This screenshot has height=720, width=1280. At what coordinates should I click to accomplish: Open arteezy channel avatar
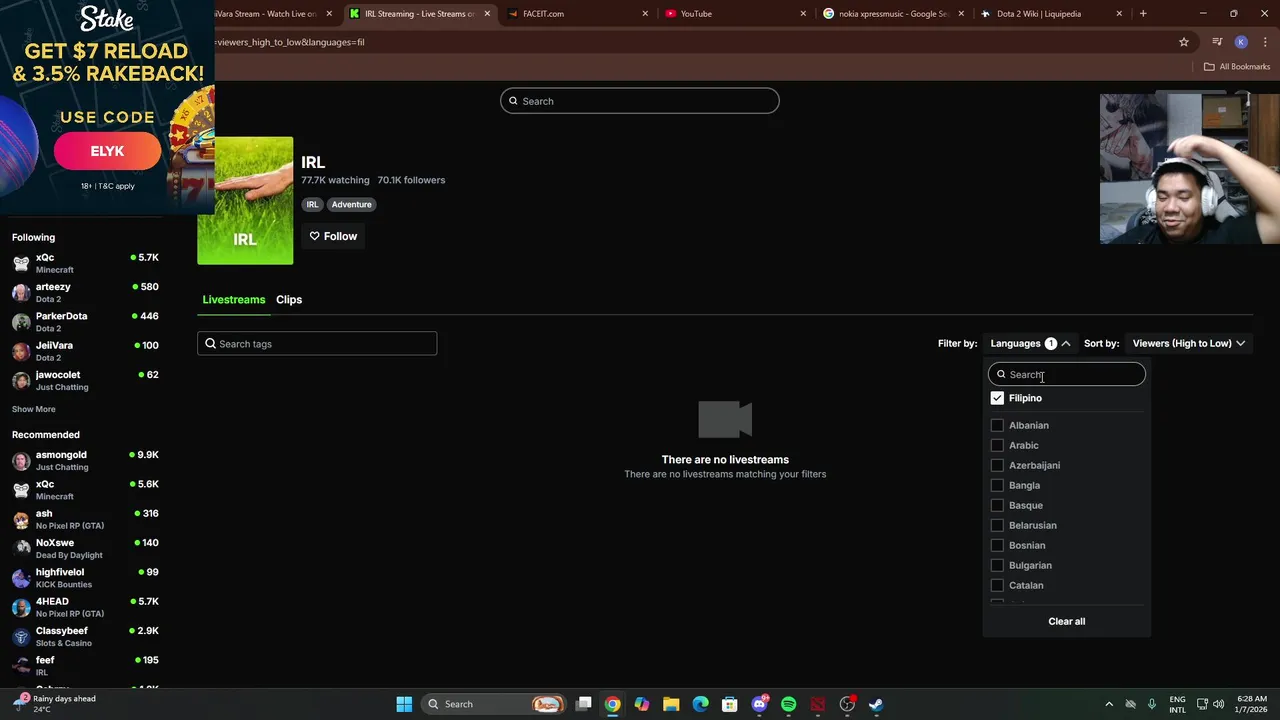pyautogui.click(x=21, y=292)
